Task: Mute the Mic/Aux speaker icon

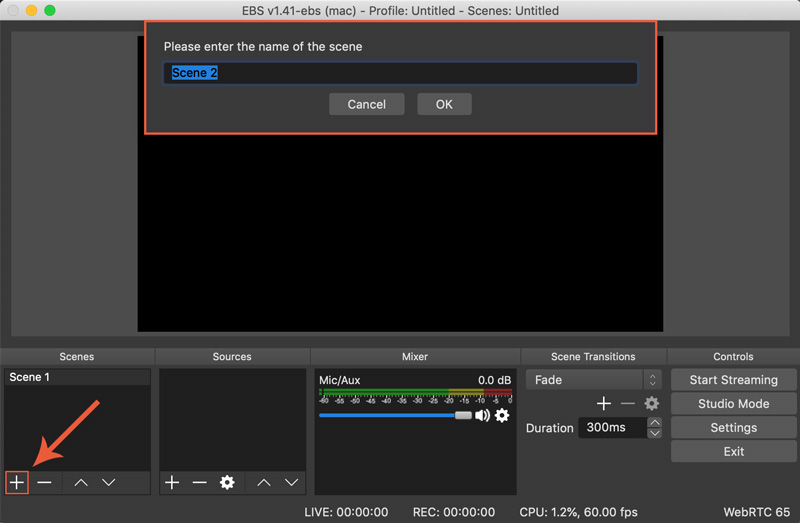Action: click(483, 415)
